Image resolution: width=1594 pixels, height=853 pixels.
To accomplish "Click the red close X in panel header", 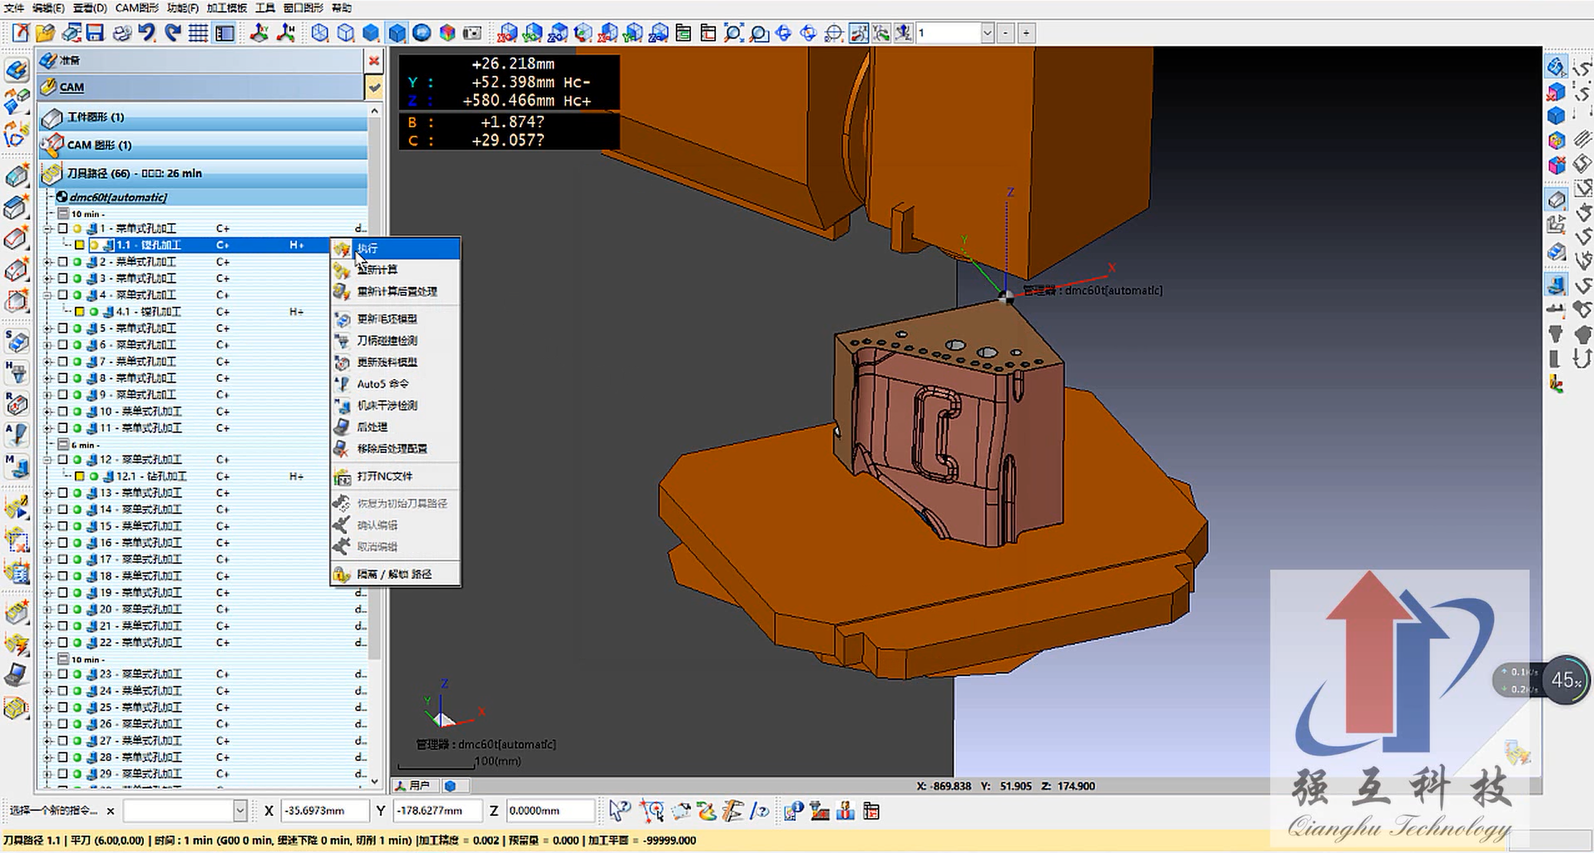I will [374, 61].
